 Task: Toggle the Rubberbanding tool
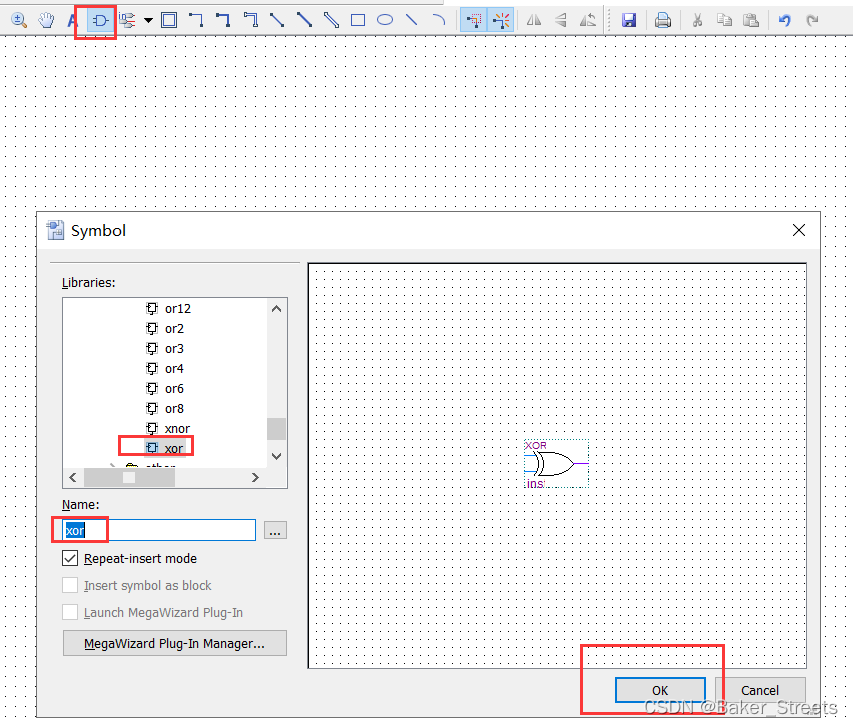pos(500,21)
